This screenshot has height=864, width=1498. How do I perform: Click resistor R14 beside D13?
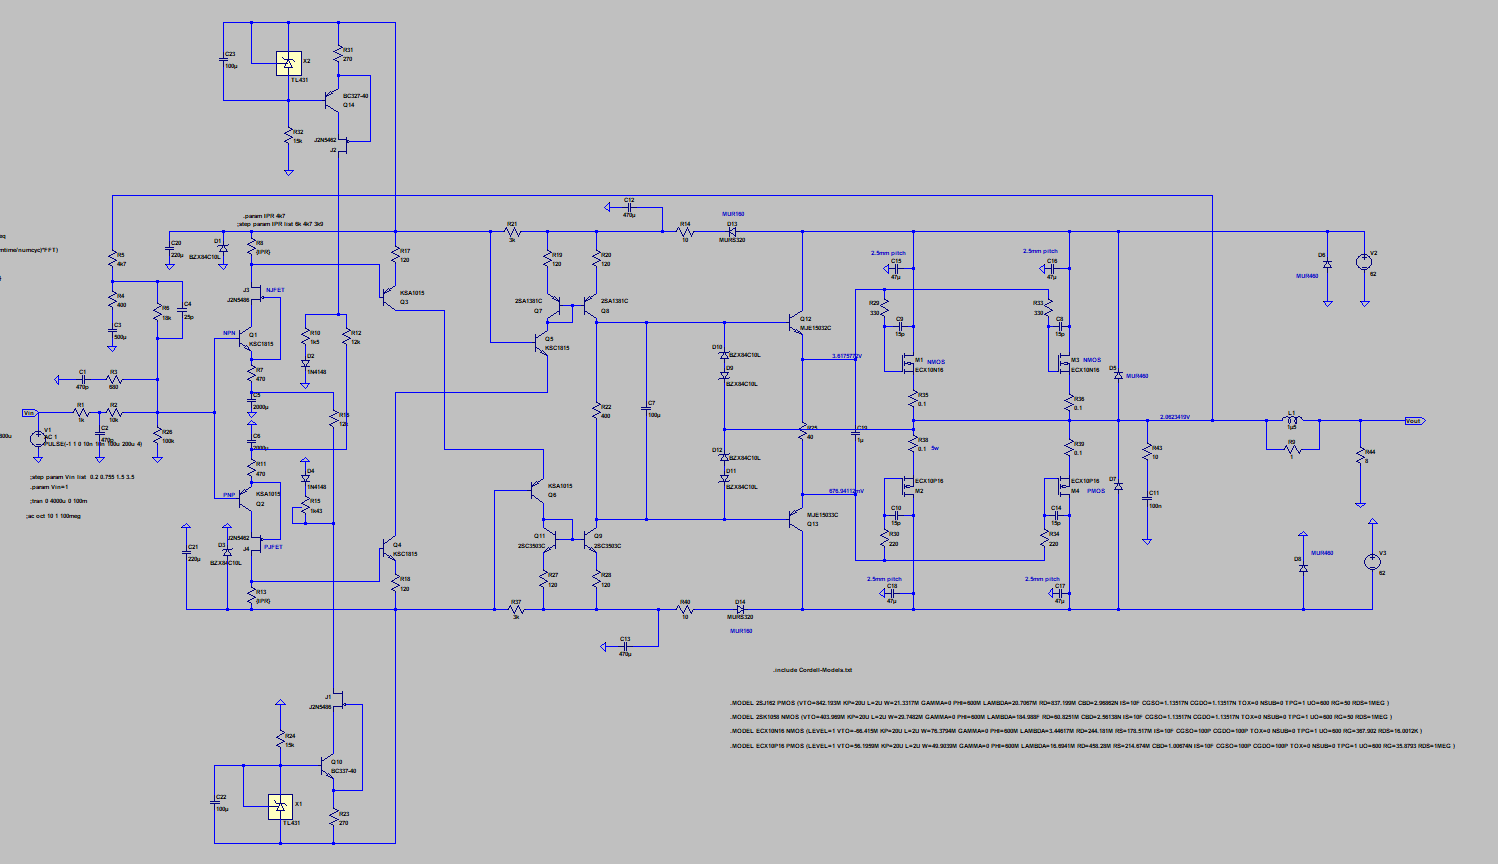point(685,232)
